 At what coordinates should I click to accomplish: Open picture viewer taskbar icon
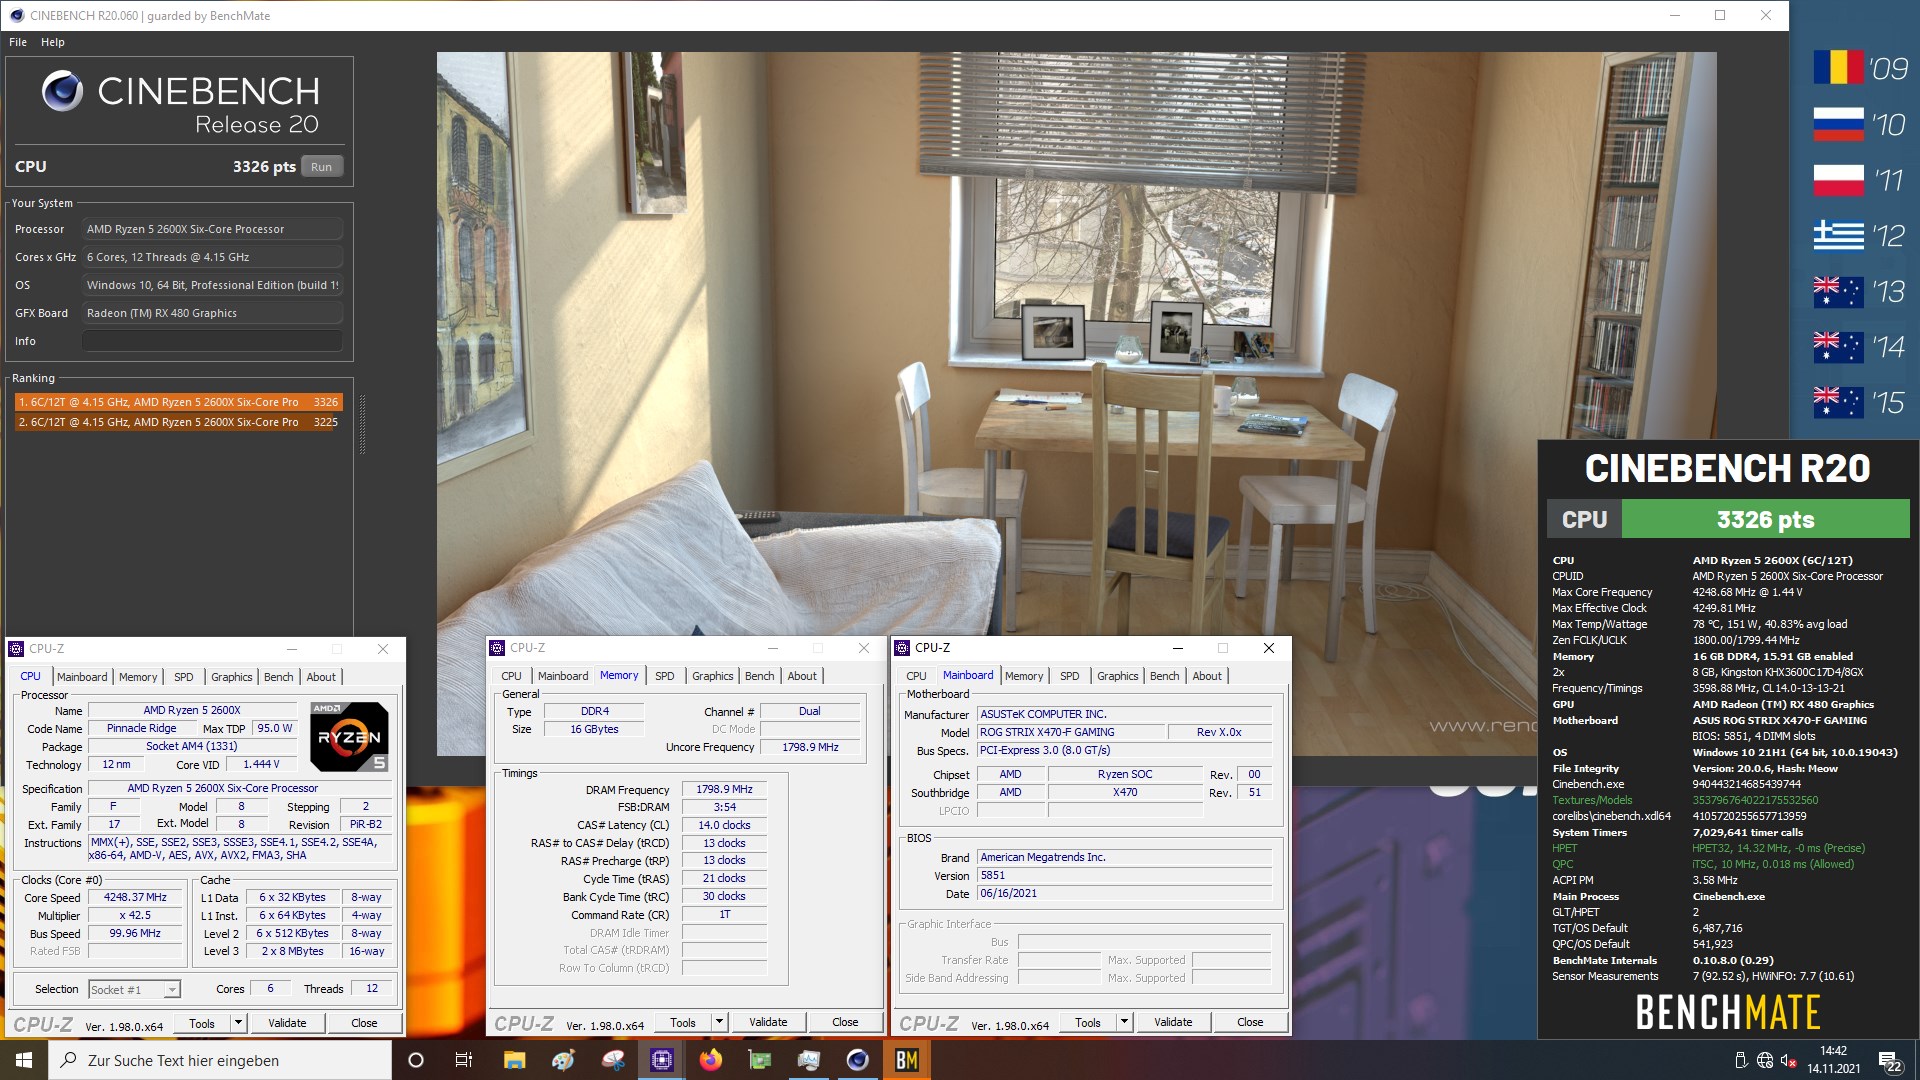(x=809, y=1060)
